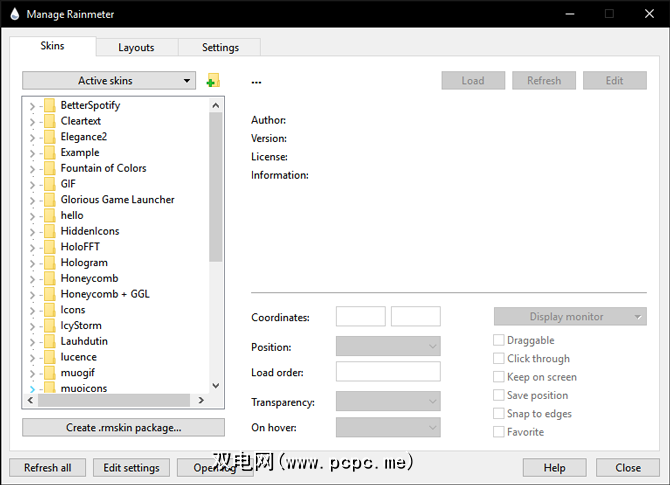Click the Hologram folder icon

coord(48,262)
